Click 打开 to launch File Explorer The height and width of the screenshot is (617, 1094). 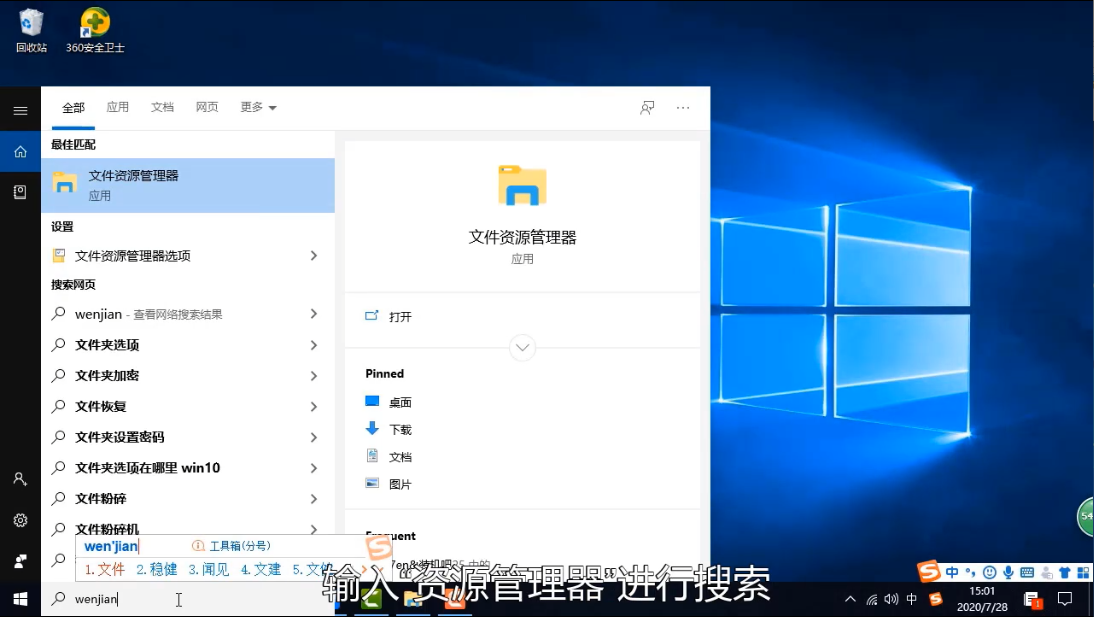coord(400,317)
